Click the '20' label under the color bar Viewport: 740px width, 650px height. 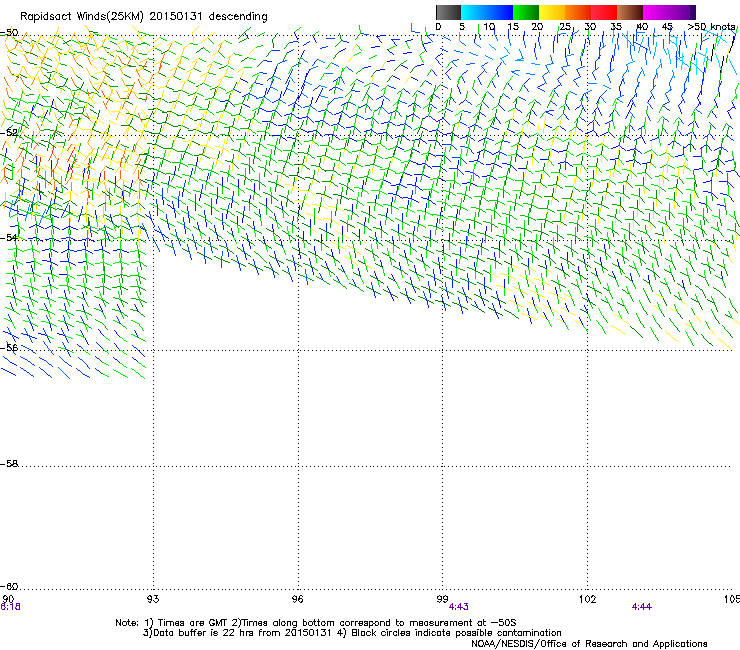tap(537, 27)
